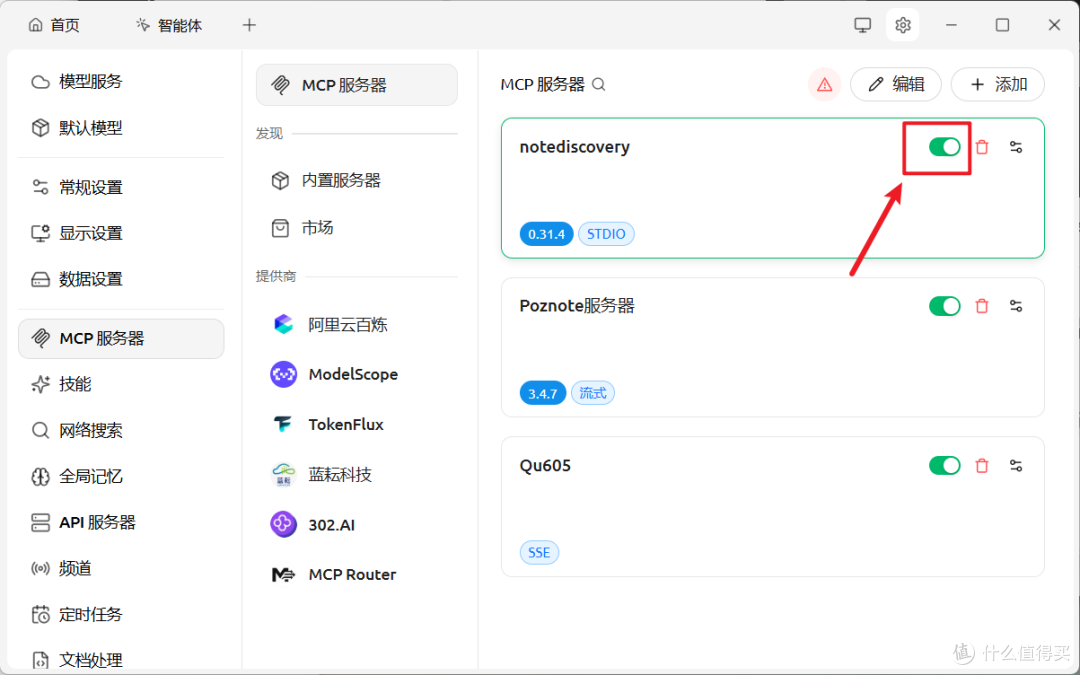1080x675 pixels.
Task: Go to 常规设置
Action: 121,187
